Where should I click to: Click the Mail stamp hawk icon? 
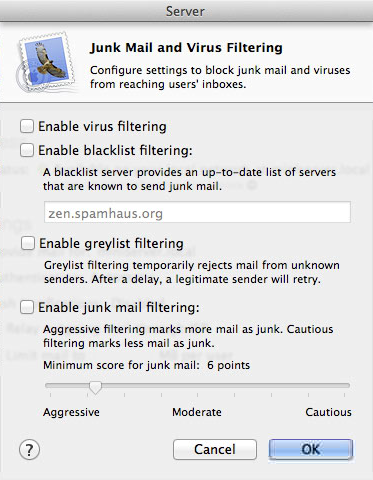(44, 62)
